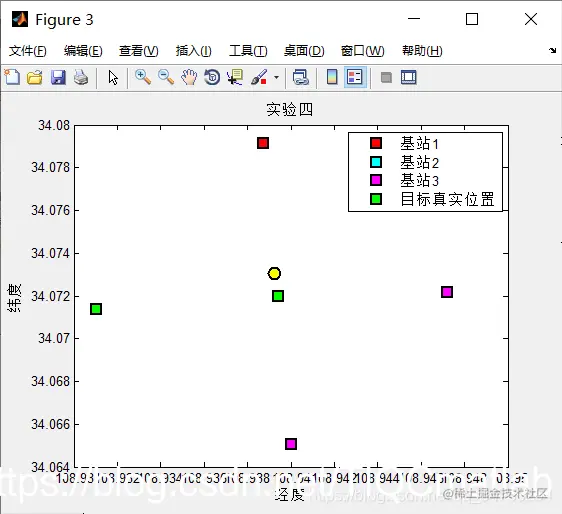Click the cyan 基站2 legend swatch

[x=376, y=162]
